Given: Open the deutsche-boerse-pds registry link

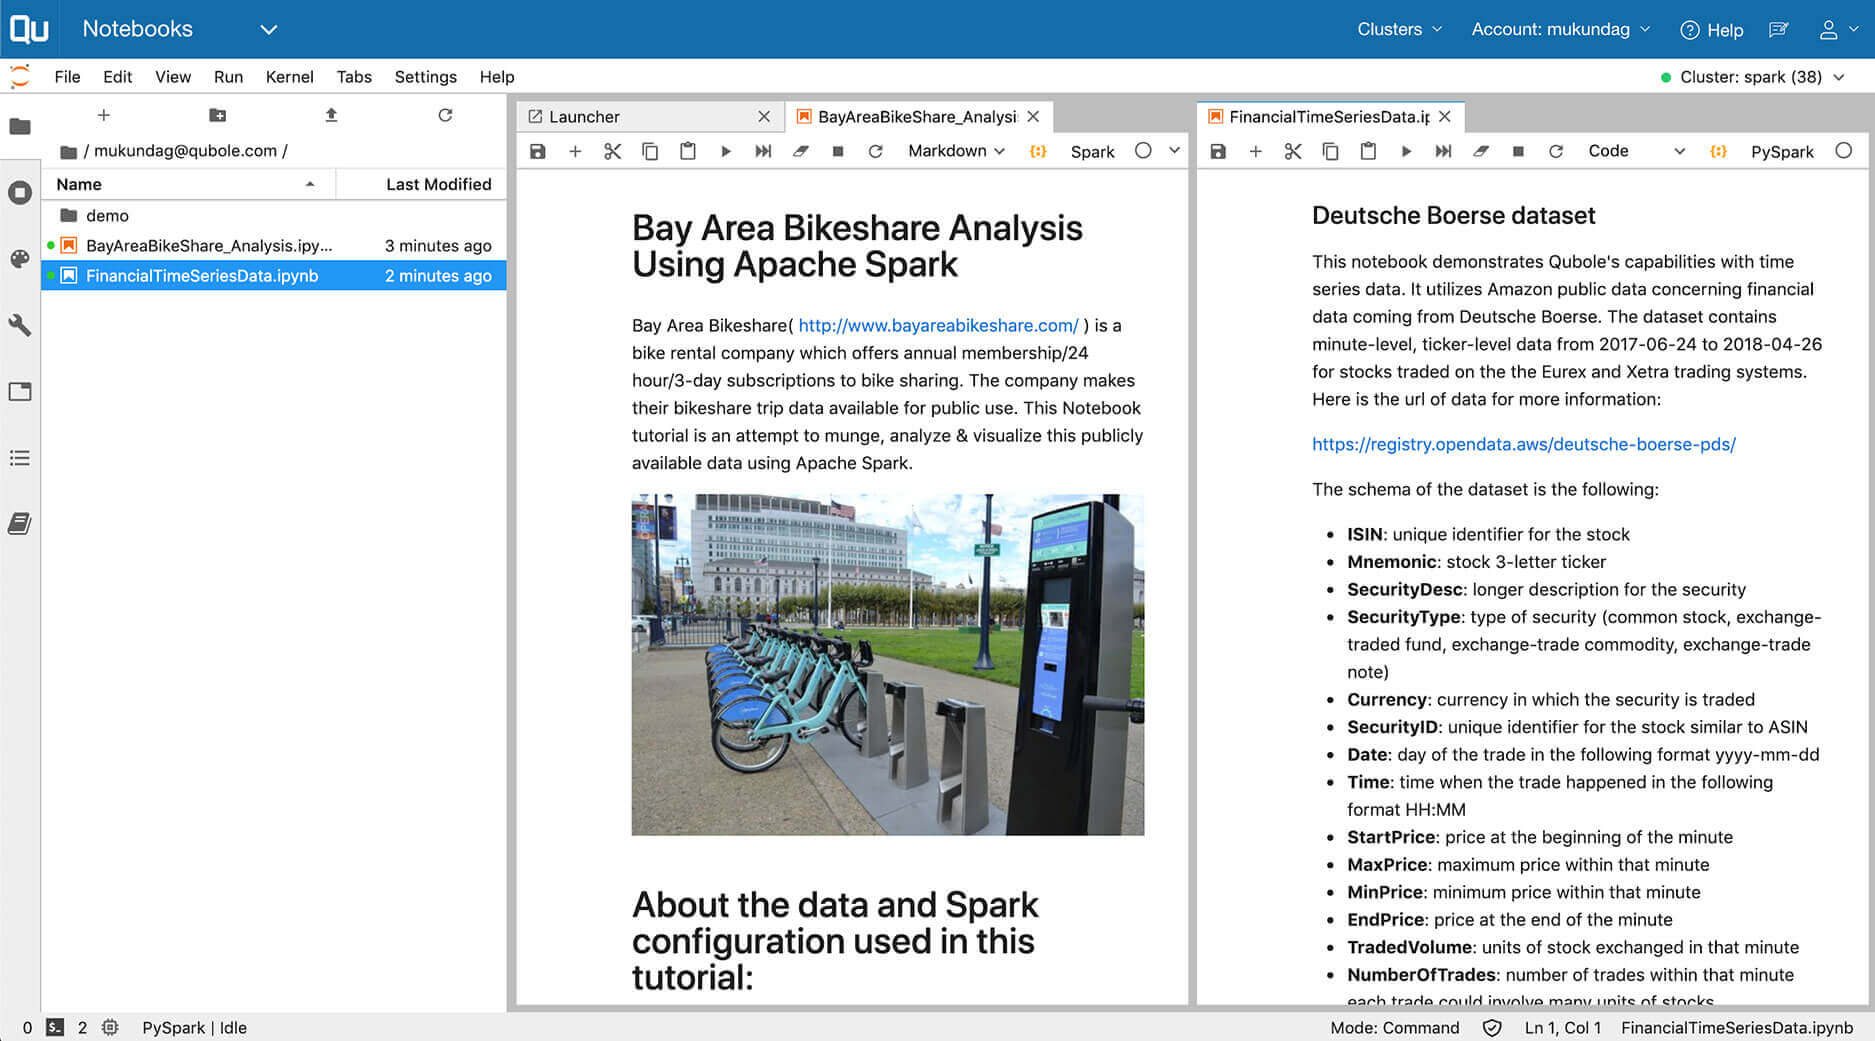Looking at the screenshot, I should coord(1523,444).
